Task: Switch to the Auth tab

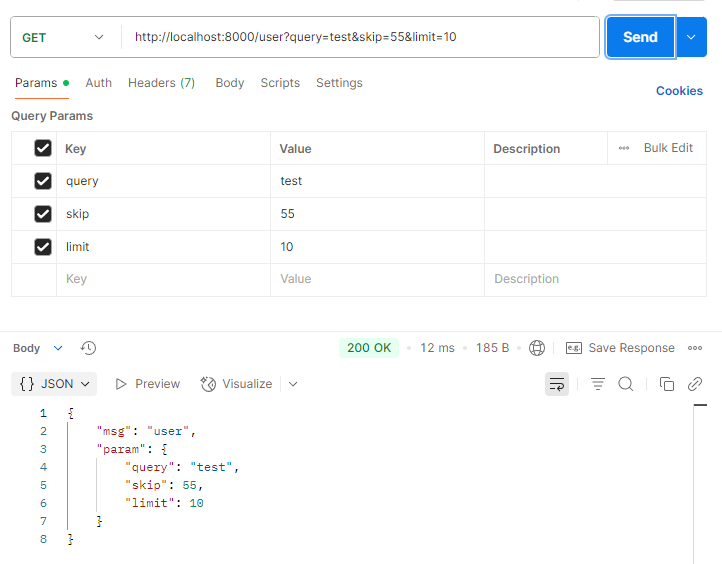Action: pyautogui.click(x=99, y=83)
